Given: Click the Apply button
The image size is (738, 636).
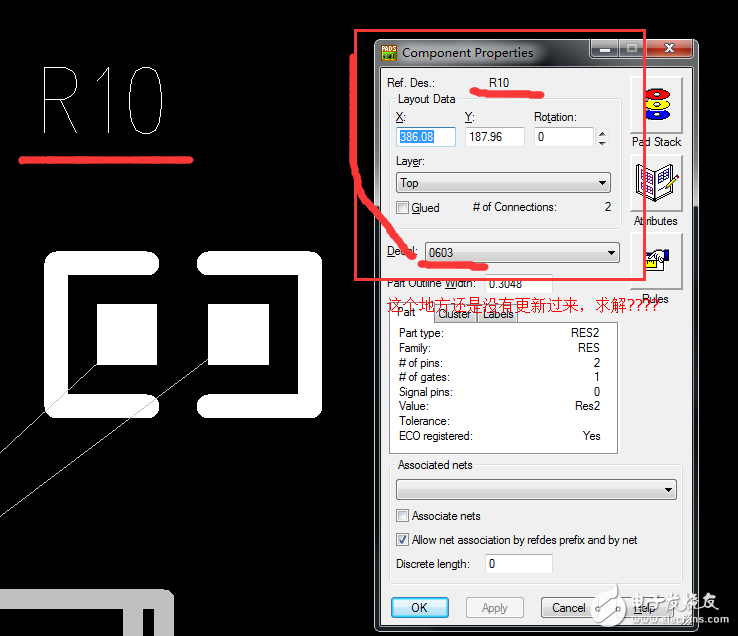Looking at the screenshot, I should 495,608.
